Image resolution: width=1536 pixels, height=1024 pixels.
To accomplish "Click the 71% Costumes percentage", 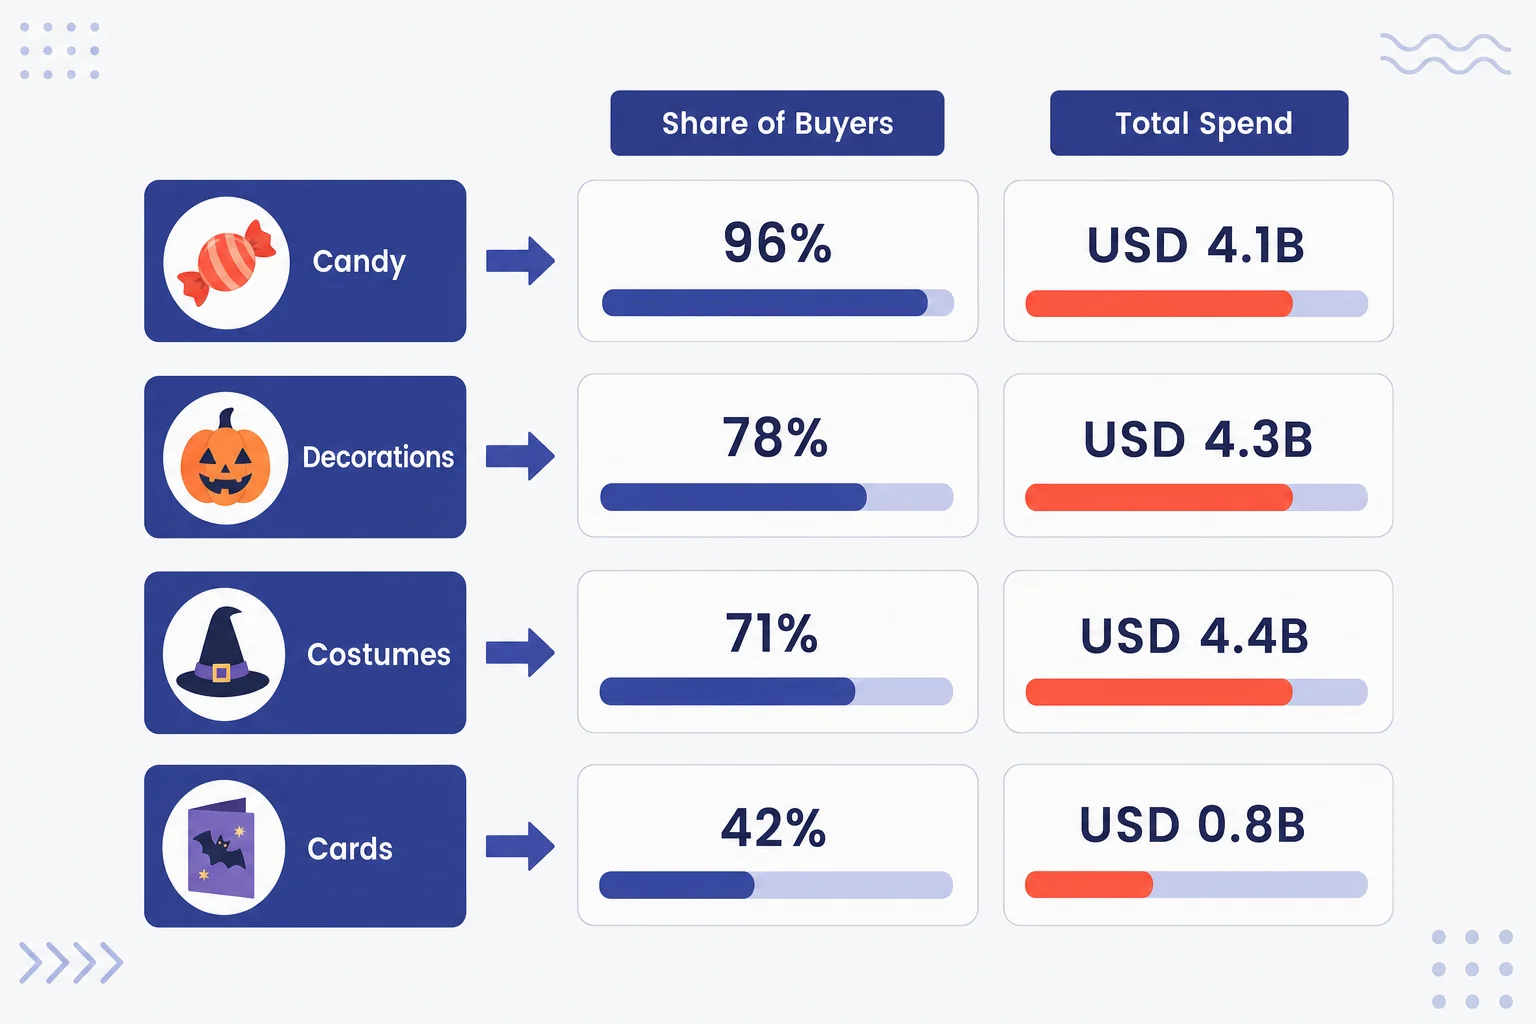I will [772, 633].
